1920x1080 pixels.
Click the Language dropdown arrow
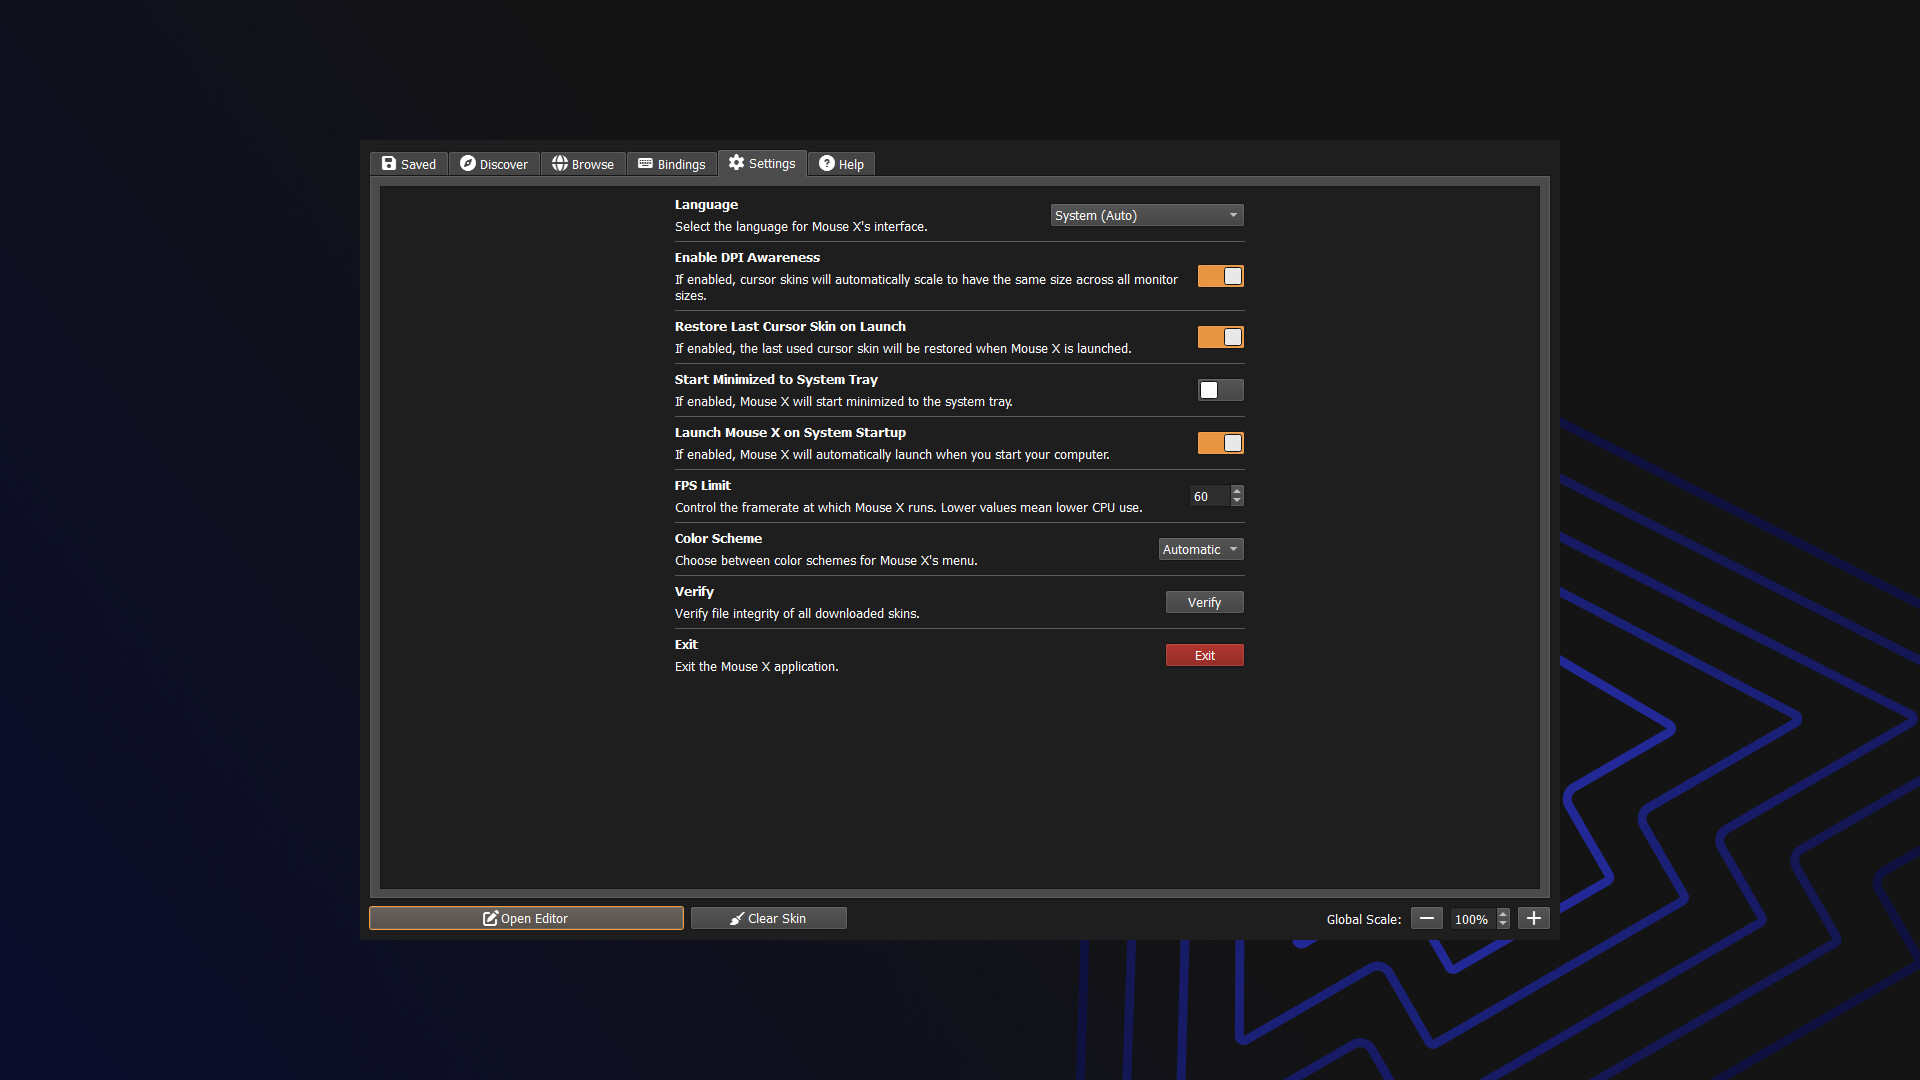[1233, 215]
